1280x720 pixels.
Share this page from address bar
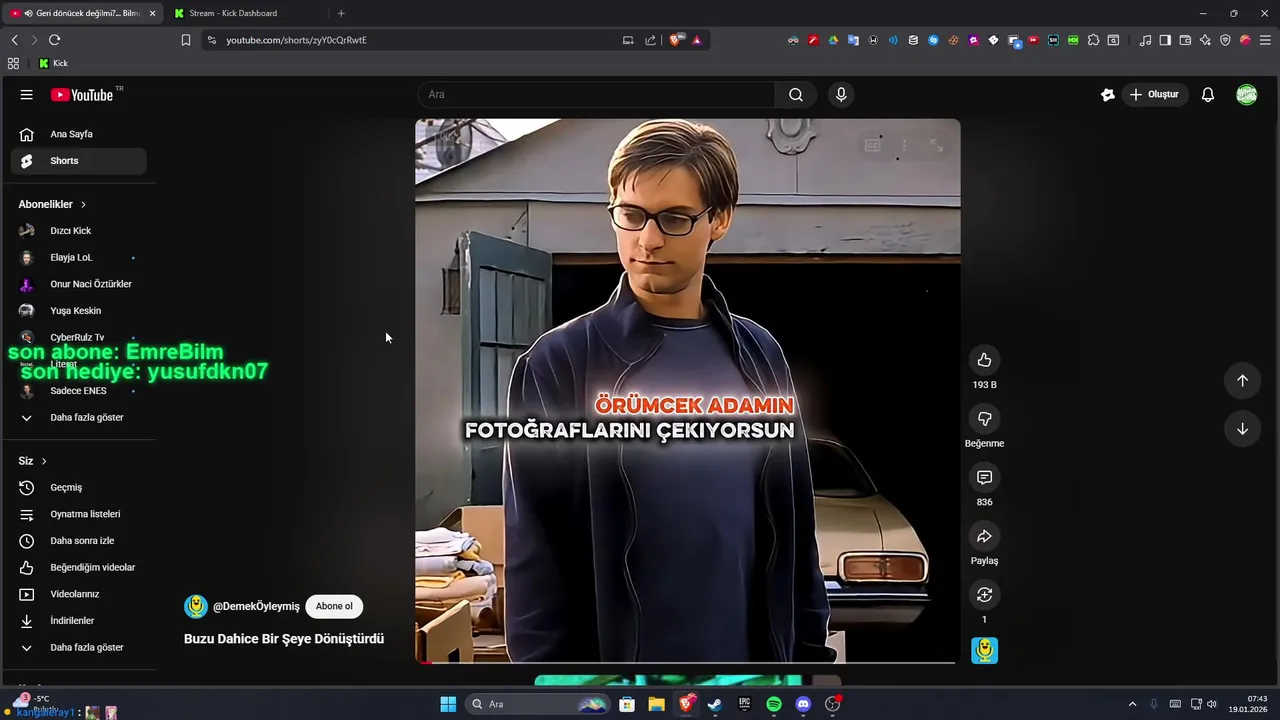coord(651,40)
